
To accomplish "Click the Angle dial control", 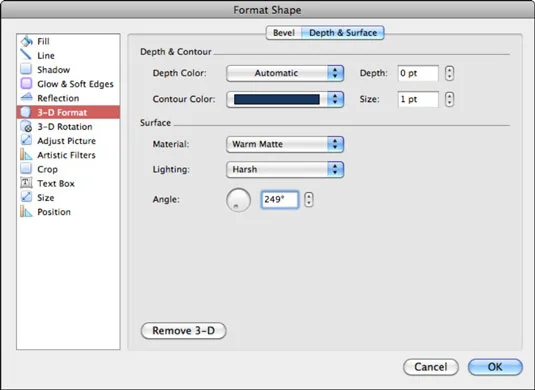I will coord(238,200).
